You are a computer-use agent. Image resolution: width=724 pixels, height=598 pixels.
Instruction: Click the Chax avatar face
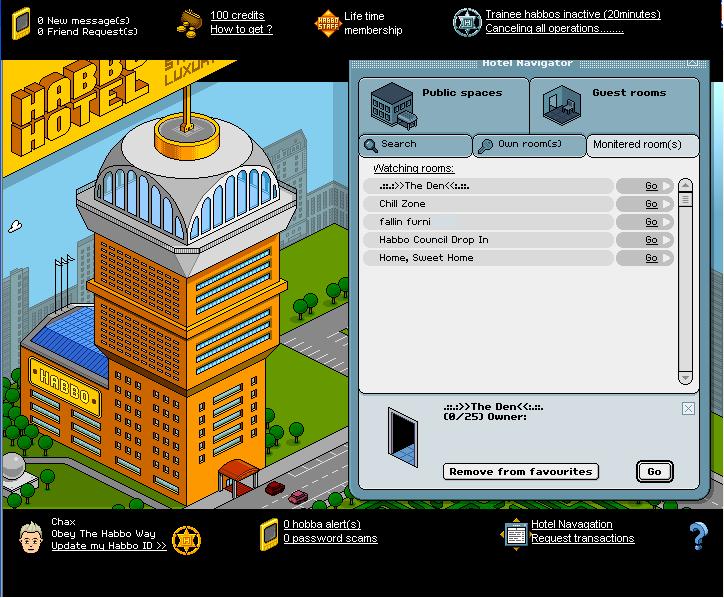tap(31, 537)
